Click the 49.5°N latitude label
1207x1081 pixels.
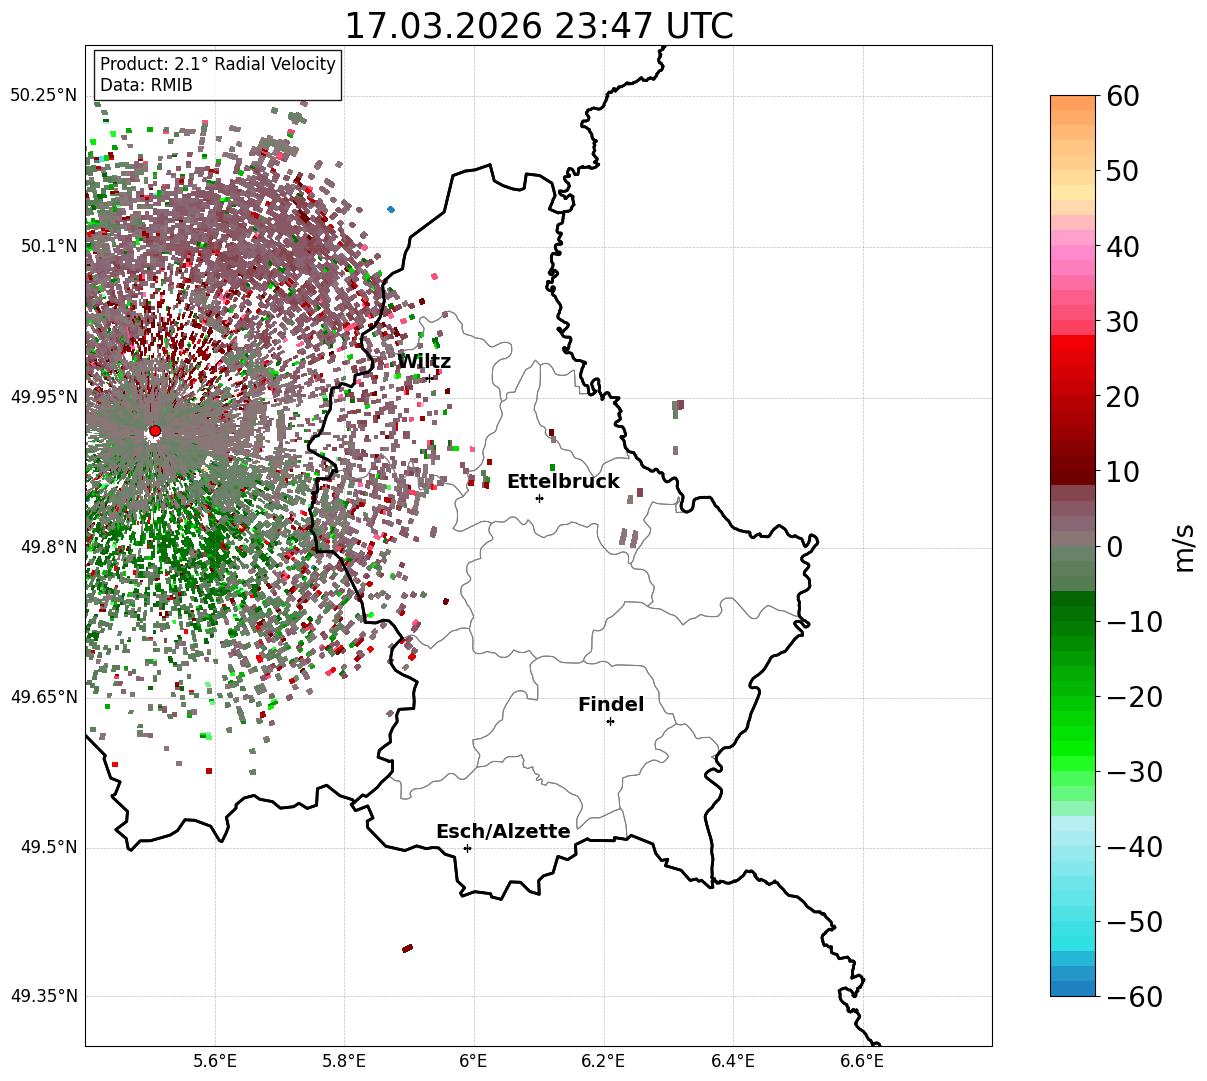coord(48,847)
